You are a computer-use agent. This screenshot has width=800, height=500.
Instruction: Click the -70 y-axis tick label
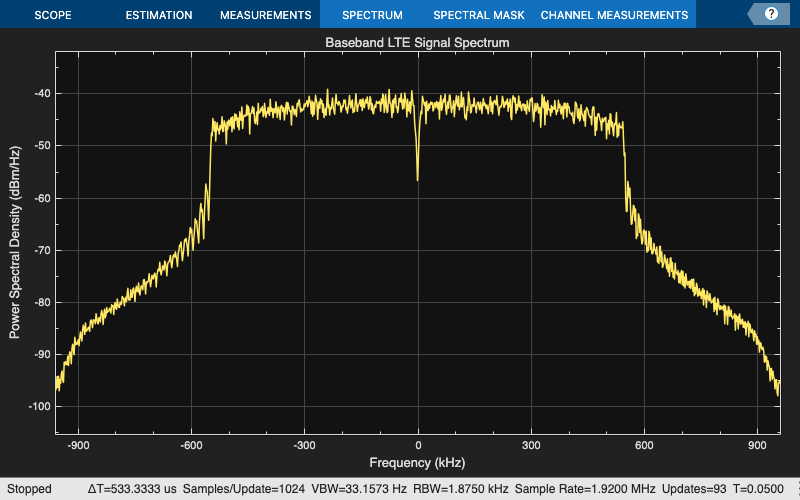(42, 250)
